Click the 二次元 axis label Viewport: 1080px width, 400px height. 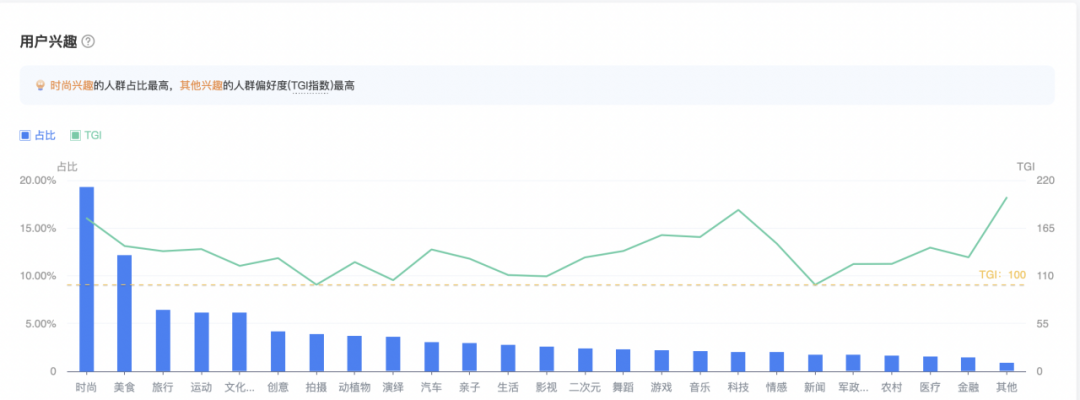click(584, 387)
